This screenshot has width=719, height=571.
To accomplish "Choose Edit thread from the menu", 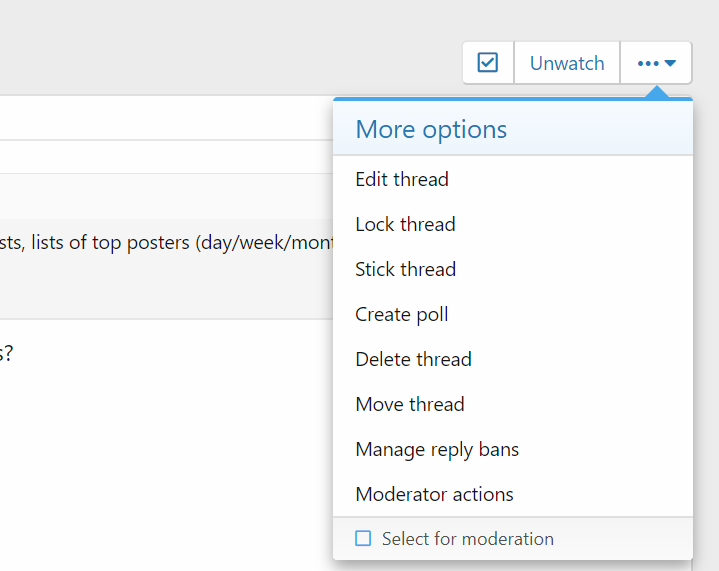I will pyautogui.click(x=402, y=180).
